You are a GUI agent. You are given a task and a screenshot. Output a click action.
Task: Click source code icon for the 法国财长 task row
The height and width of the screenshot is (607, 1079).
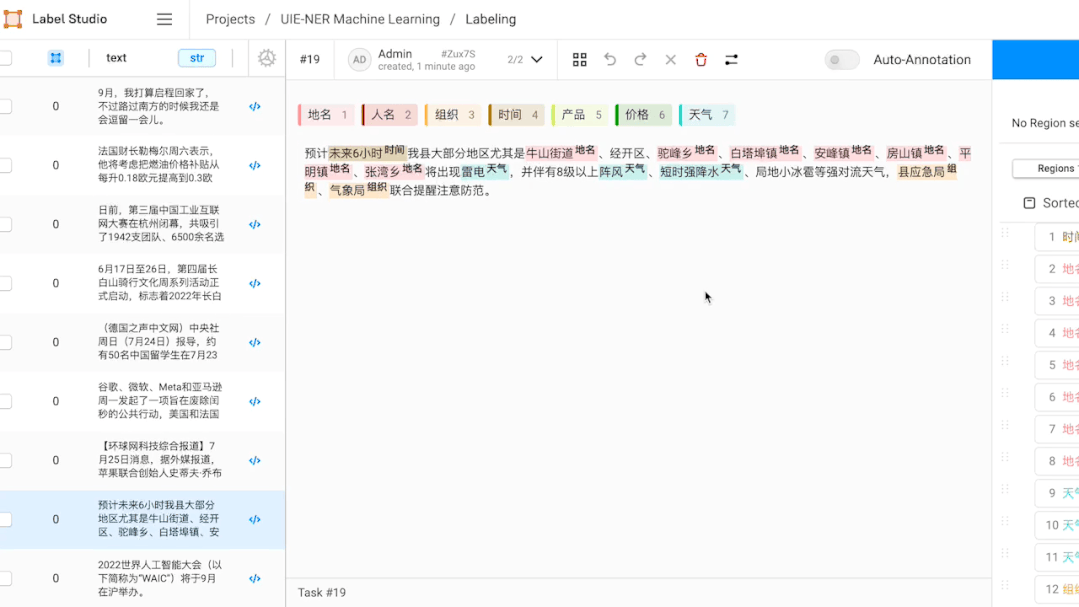[x=255, y=165]
